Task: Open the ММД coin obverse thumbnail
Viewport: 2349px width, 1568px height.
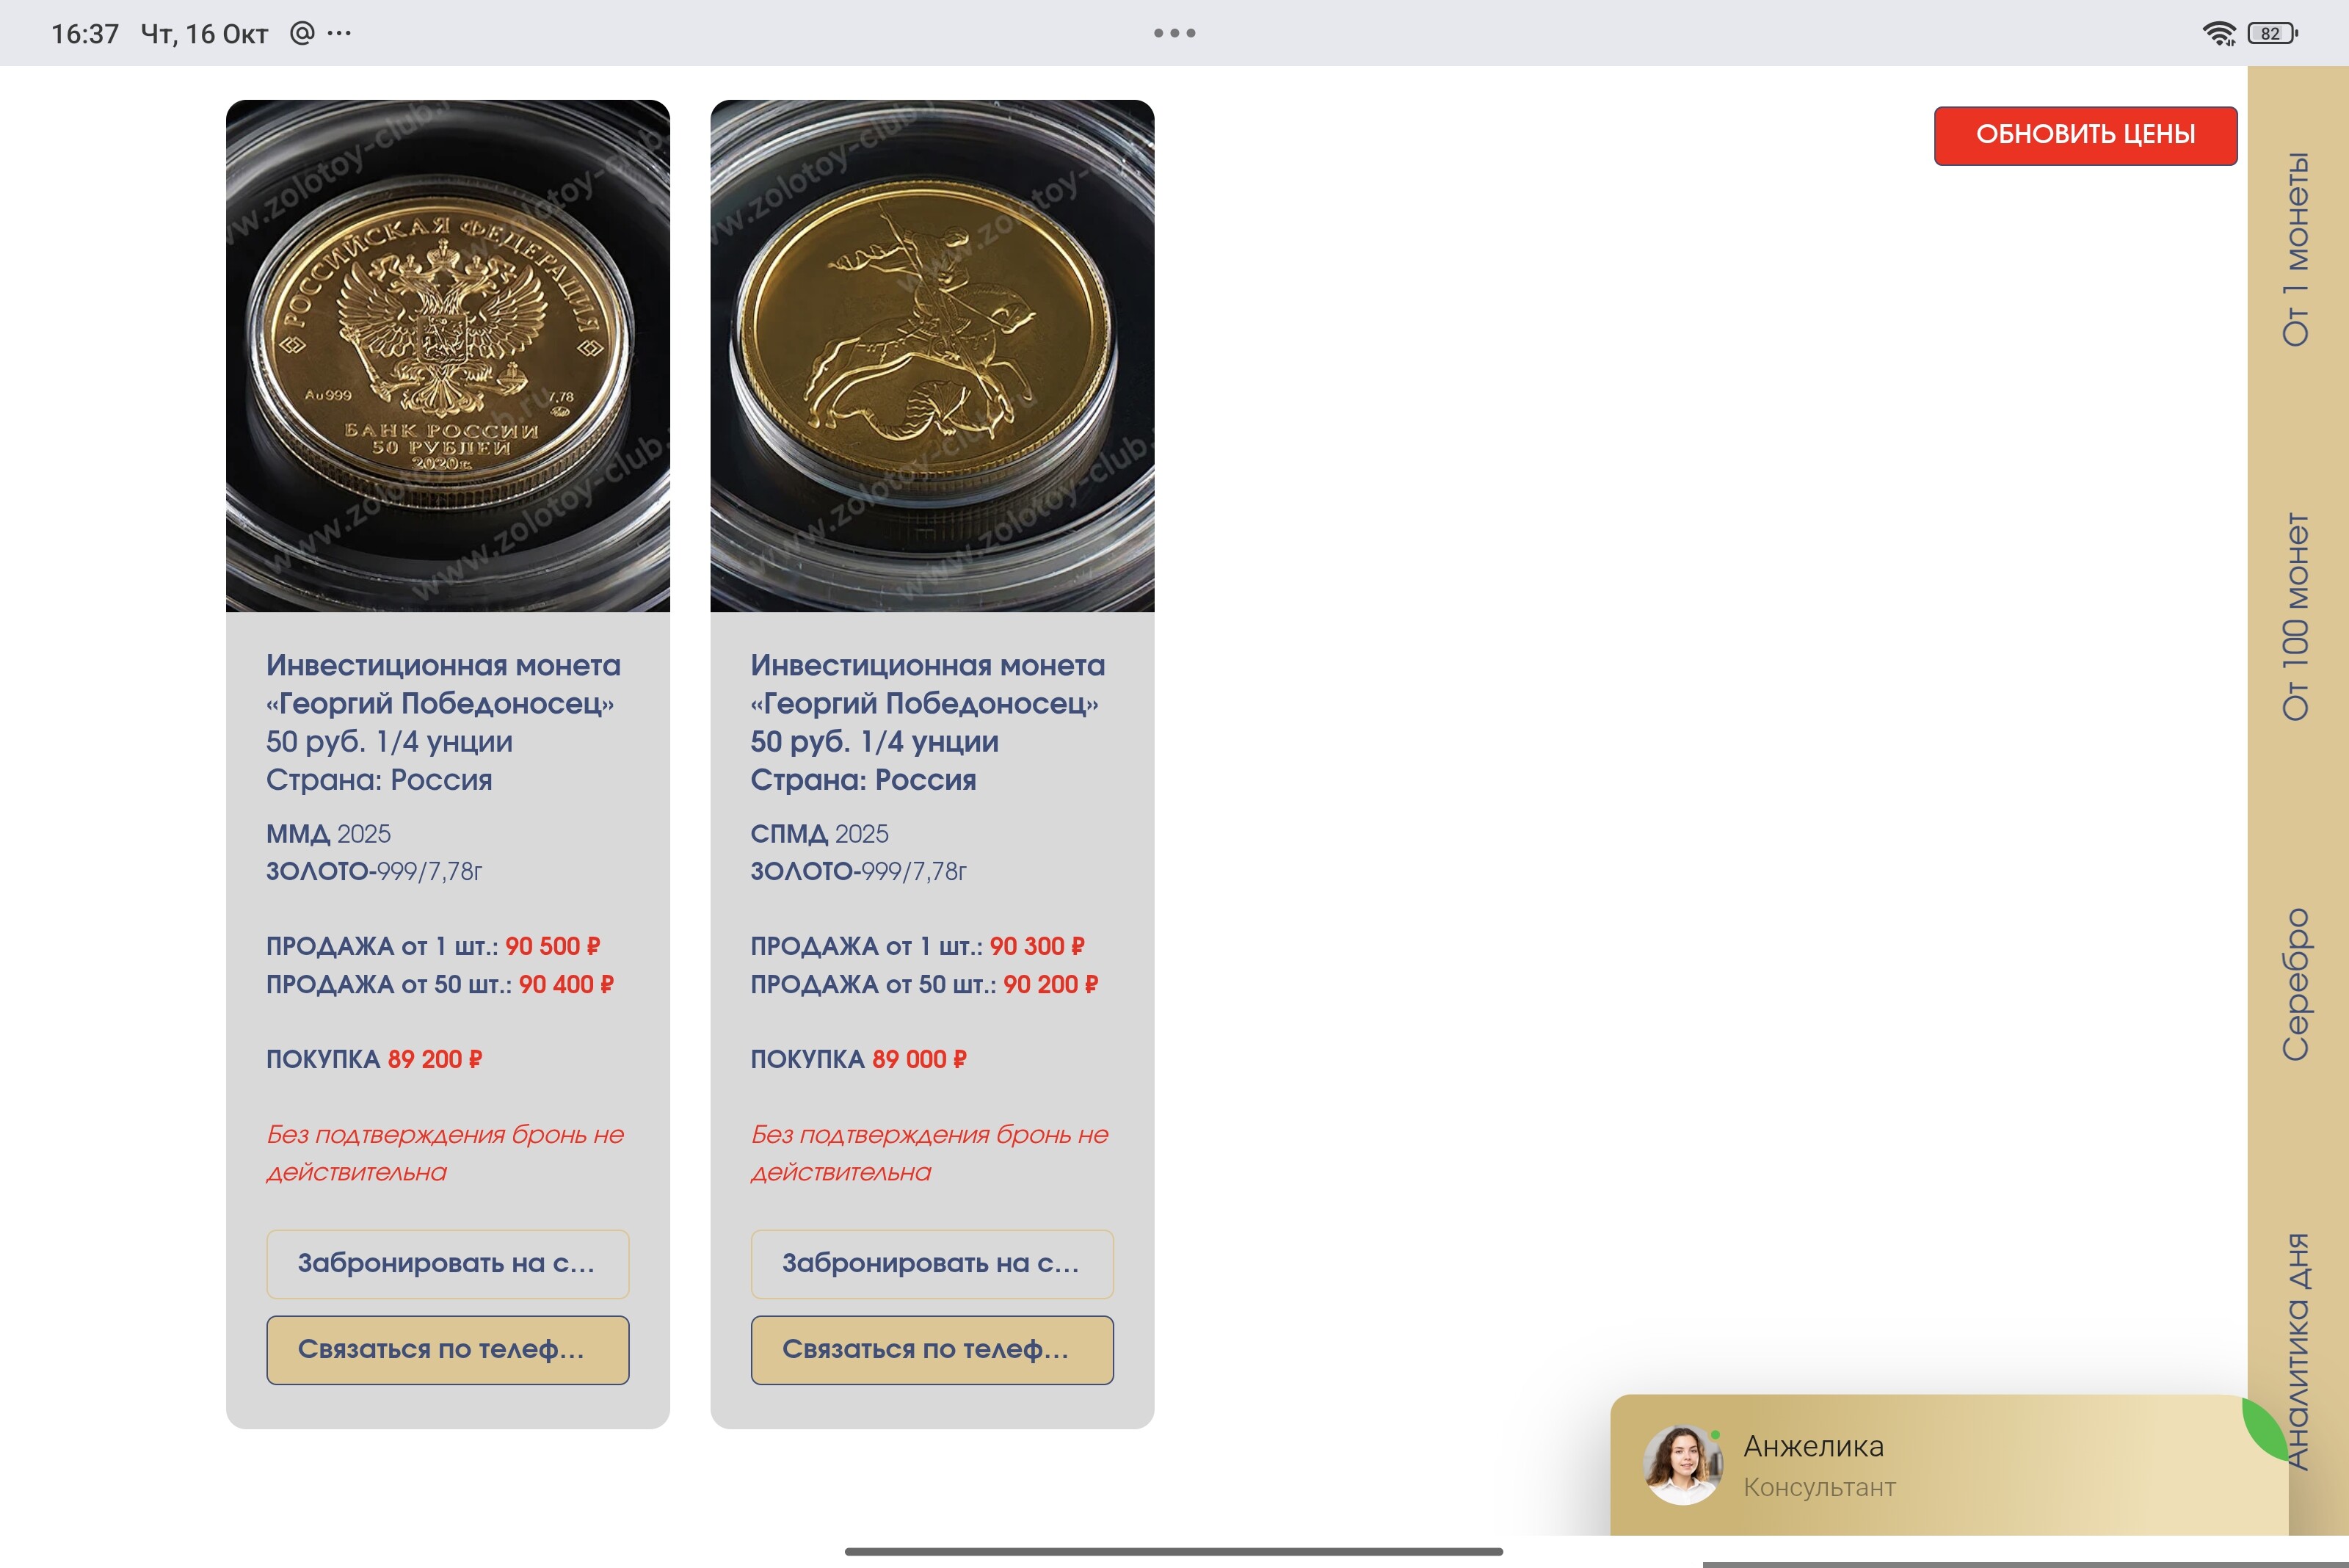Action: point(448,355)
